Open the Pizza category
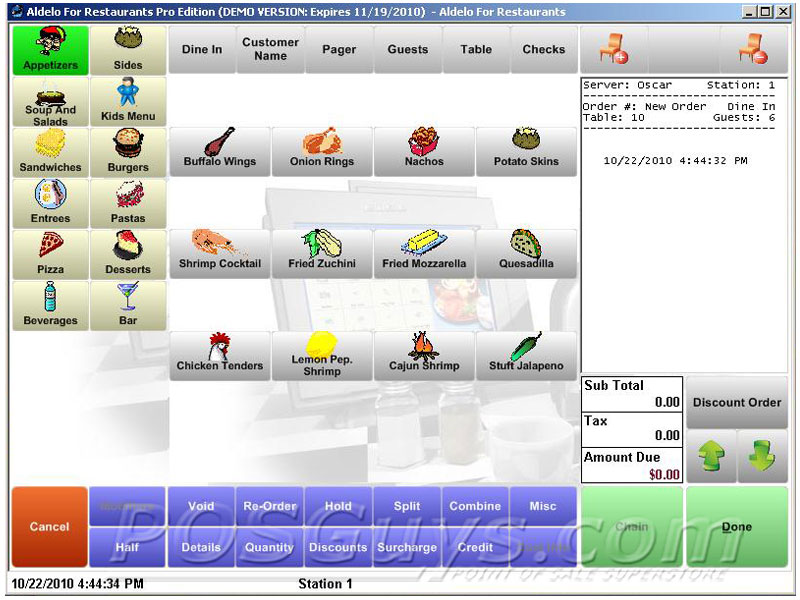The height and width of the screenshot is (600, 800). [x=51, y=255]
